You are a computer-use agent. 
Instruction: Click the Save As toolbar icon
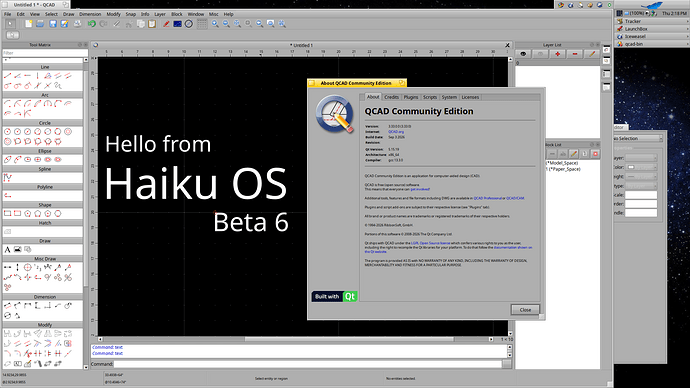[64, 24]
